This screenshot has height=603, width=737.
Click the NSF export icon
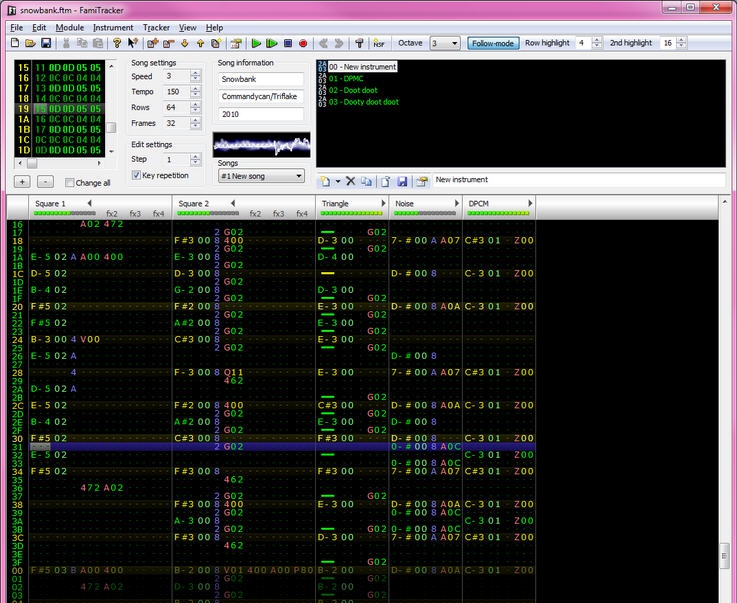coord(379,44)
